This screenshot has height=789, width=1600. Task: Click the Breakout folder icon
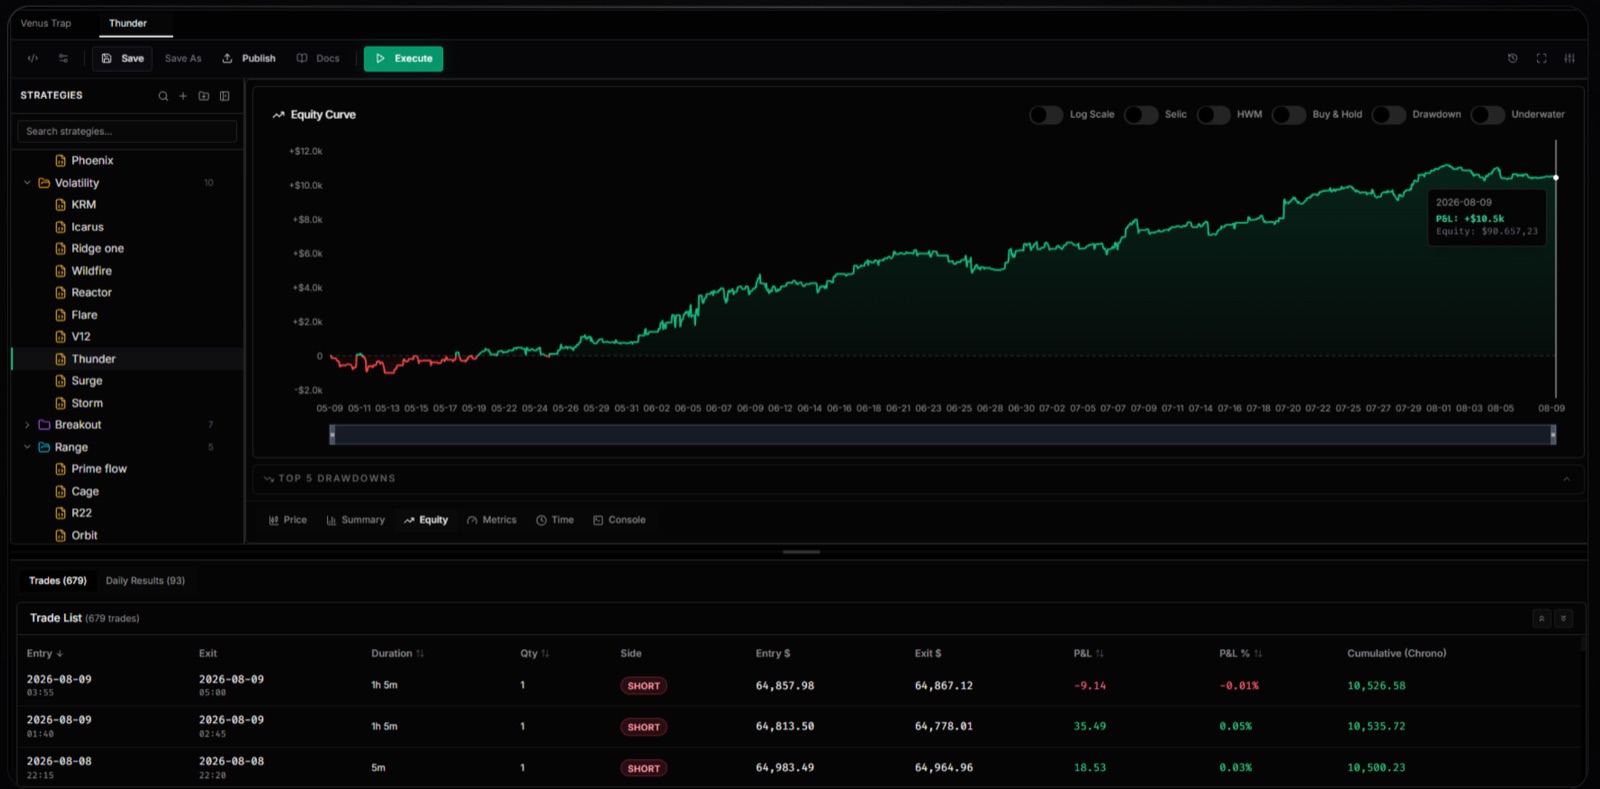(44, 425)
